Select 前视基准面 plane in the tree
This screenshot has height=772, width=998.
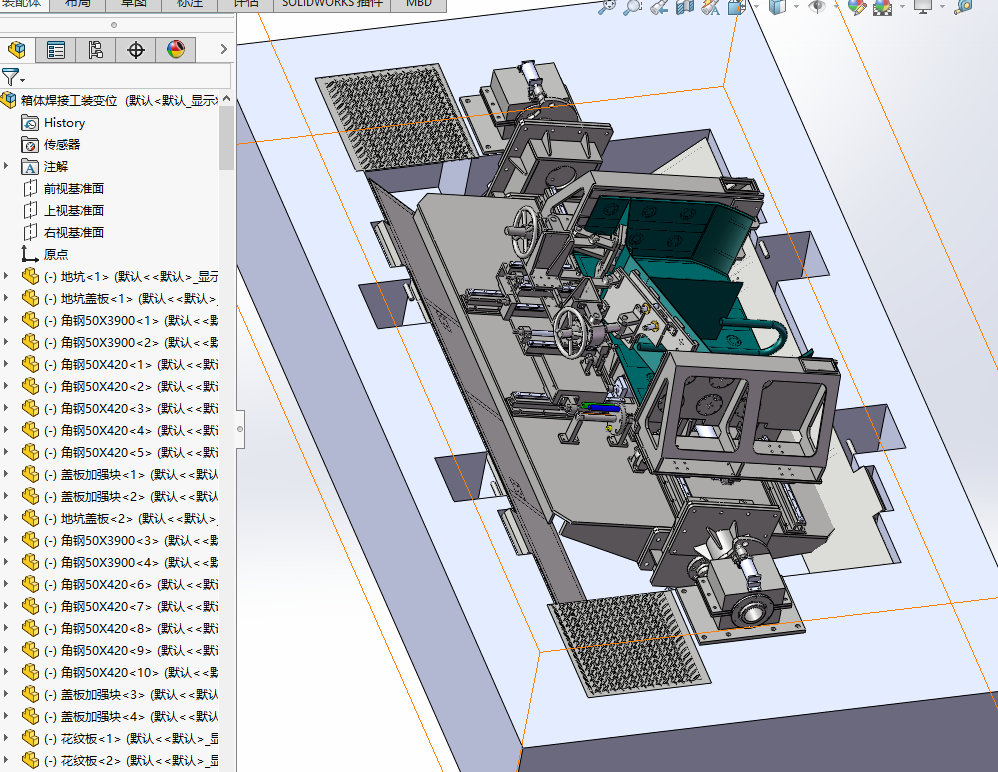(73, 189)
